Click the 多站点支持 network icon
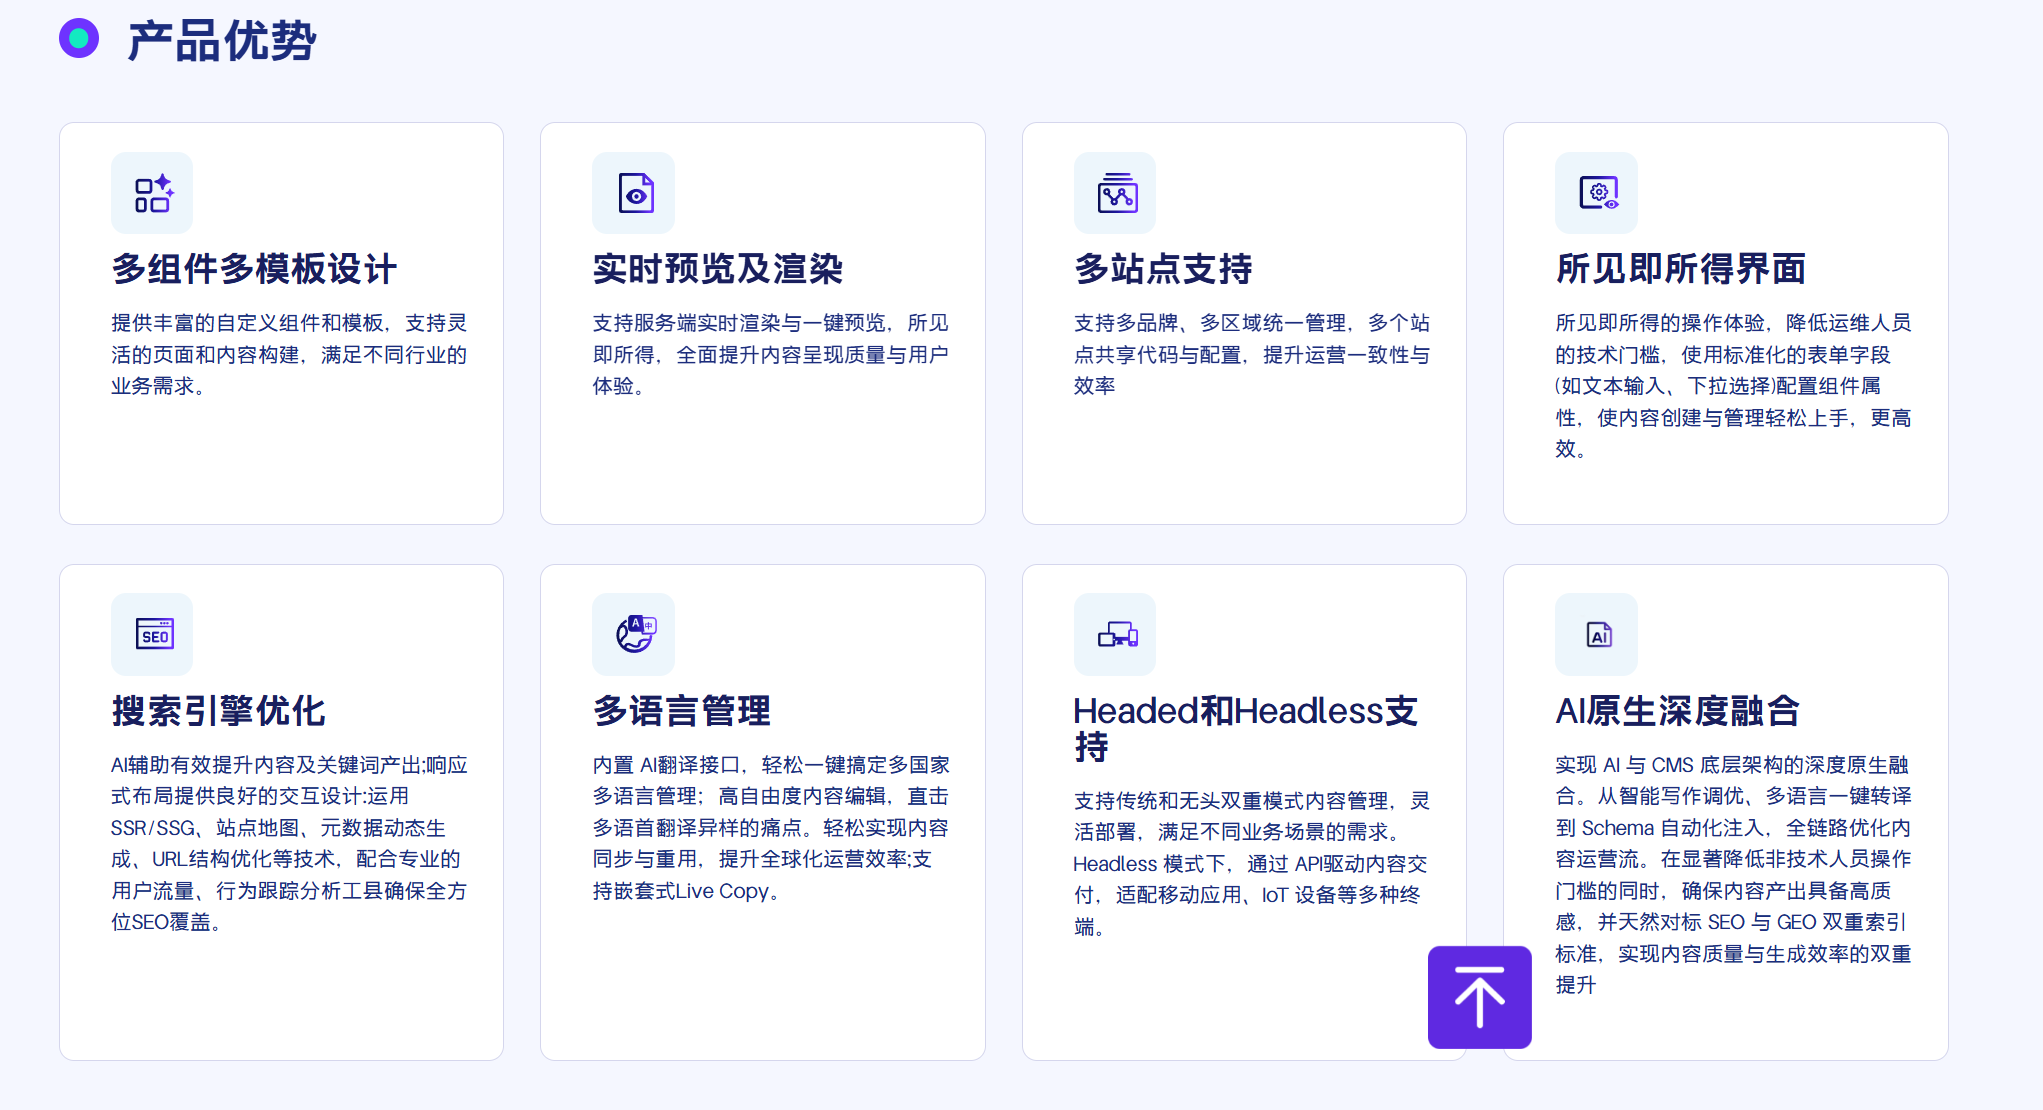 (x=1114, y=193)
